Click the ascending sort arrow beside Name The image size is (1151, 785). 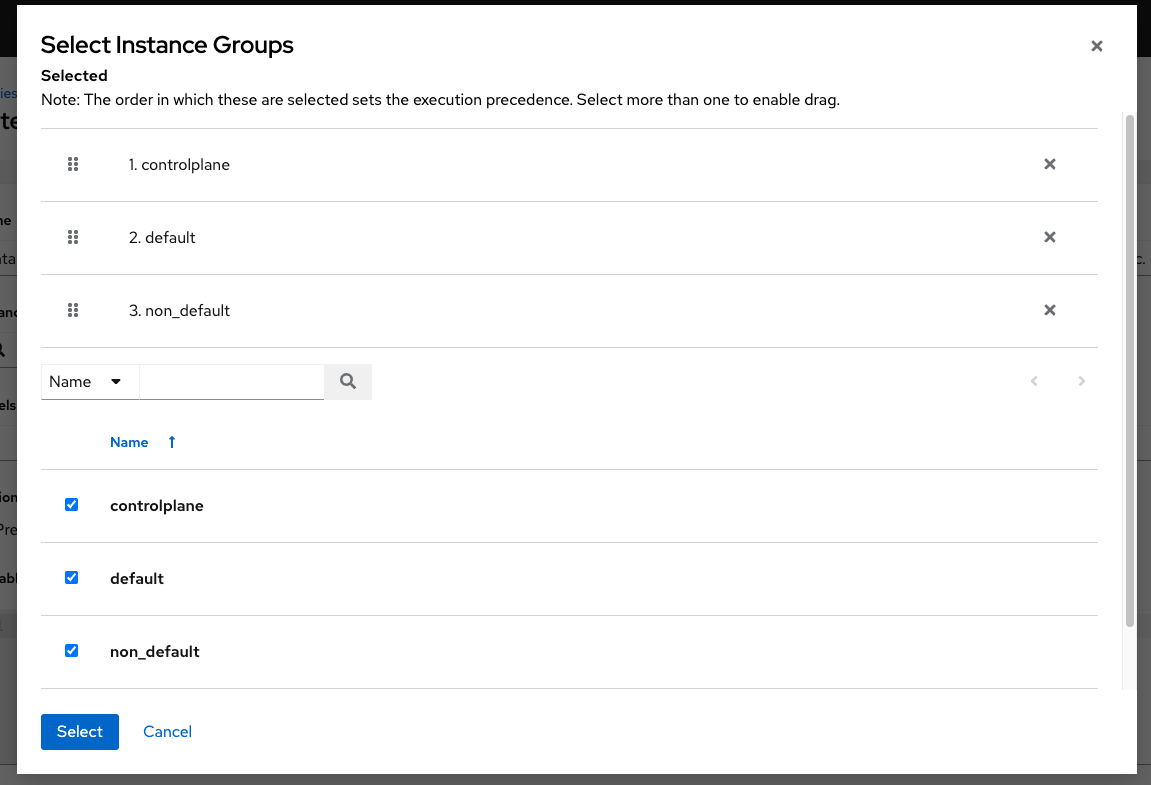click(171, 441)
